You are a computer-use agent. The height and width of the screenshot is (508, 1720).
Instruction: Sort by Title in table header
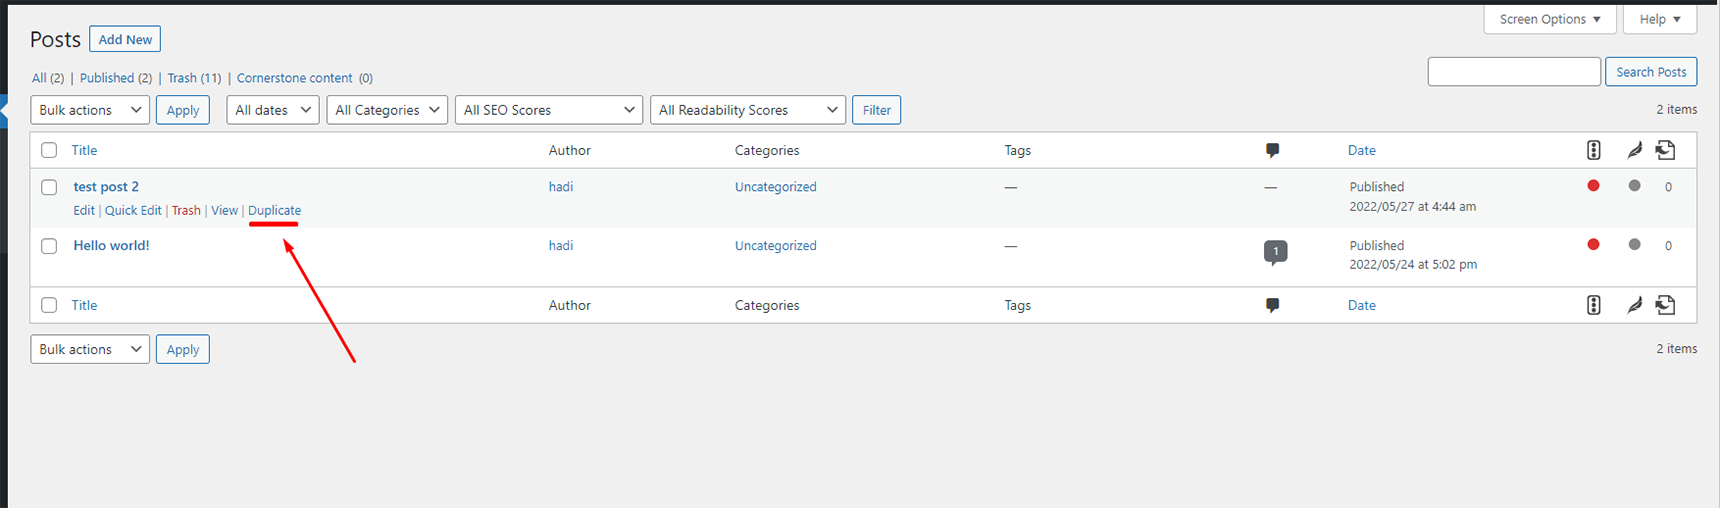(x=84, y=150)
